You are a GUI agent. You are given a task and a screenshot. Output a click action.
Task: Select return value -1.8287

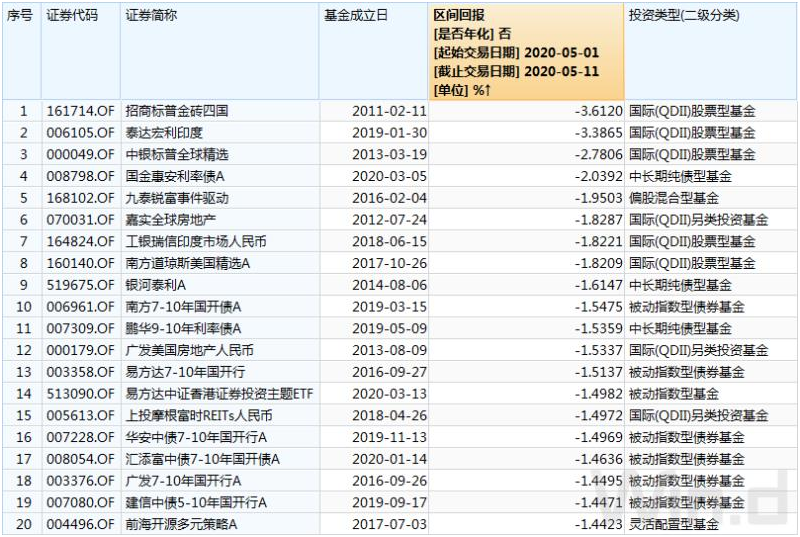click(598, 220)
